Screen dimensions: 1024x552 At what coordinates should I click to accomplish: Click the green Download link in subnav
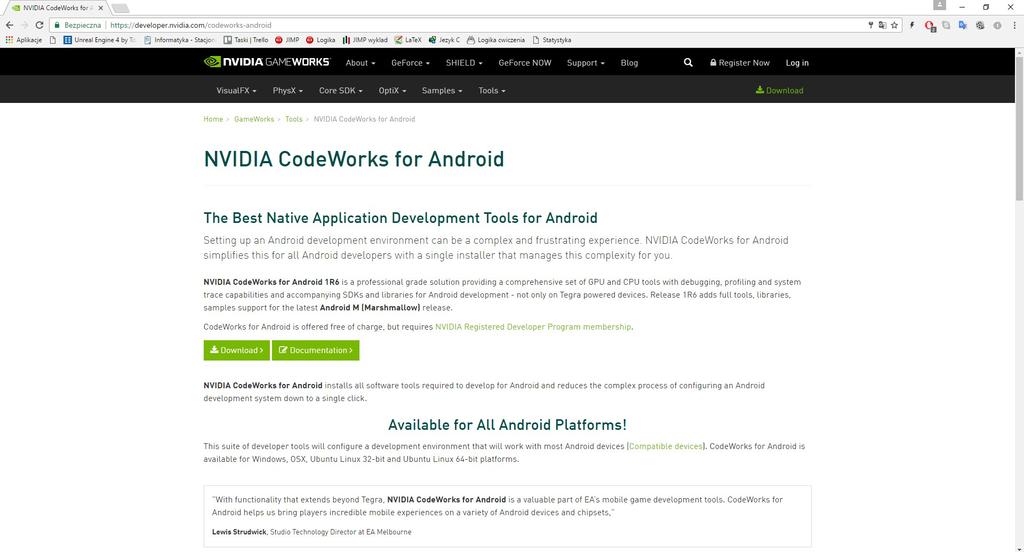(x=780, y=91)
